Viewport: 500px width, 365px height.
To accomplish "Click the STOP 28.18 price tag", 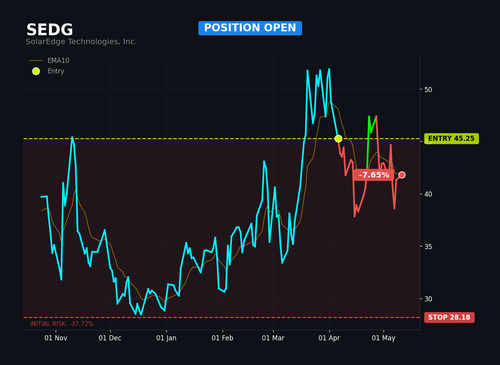I will click(x=449, y=317).
